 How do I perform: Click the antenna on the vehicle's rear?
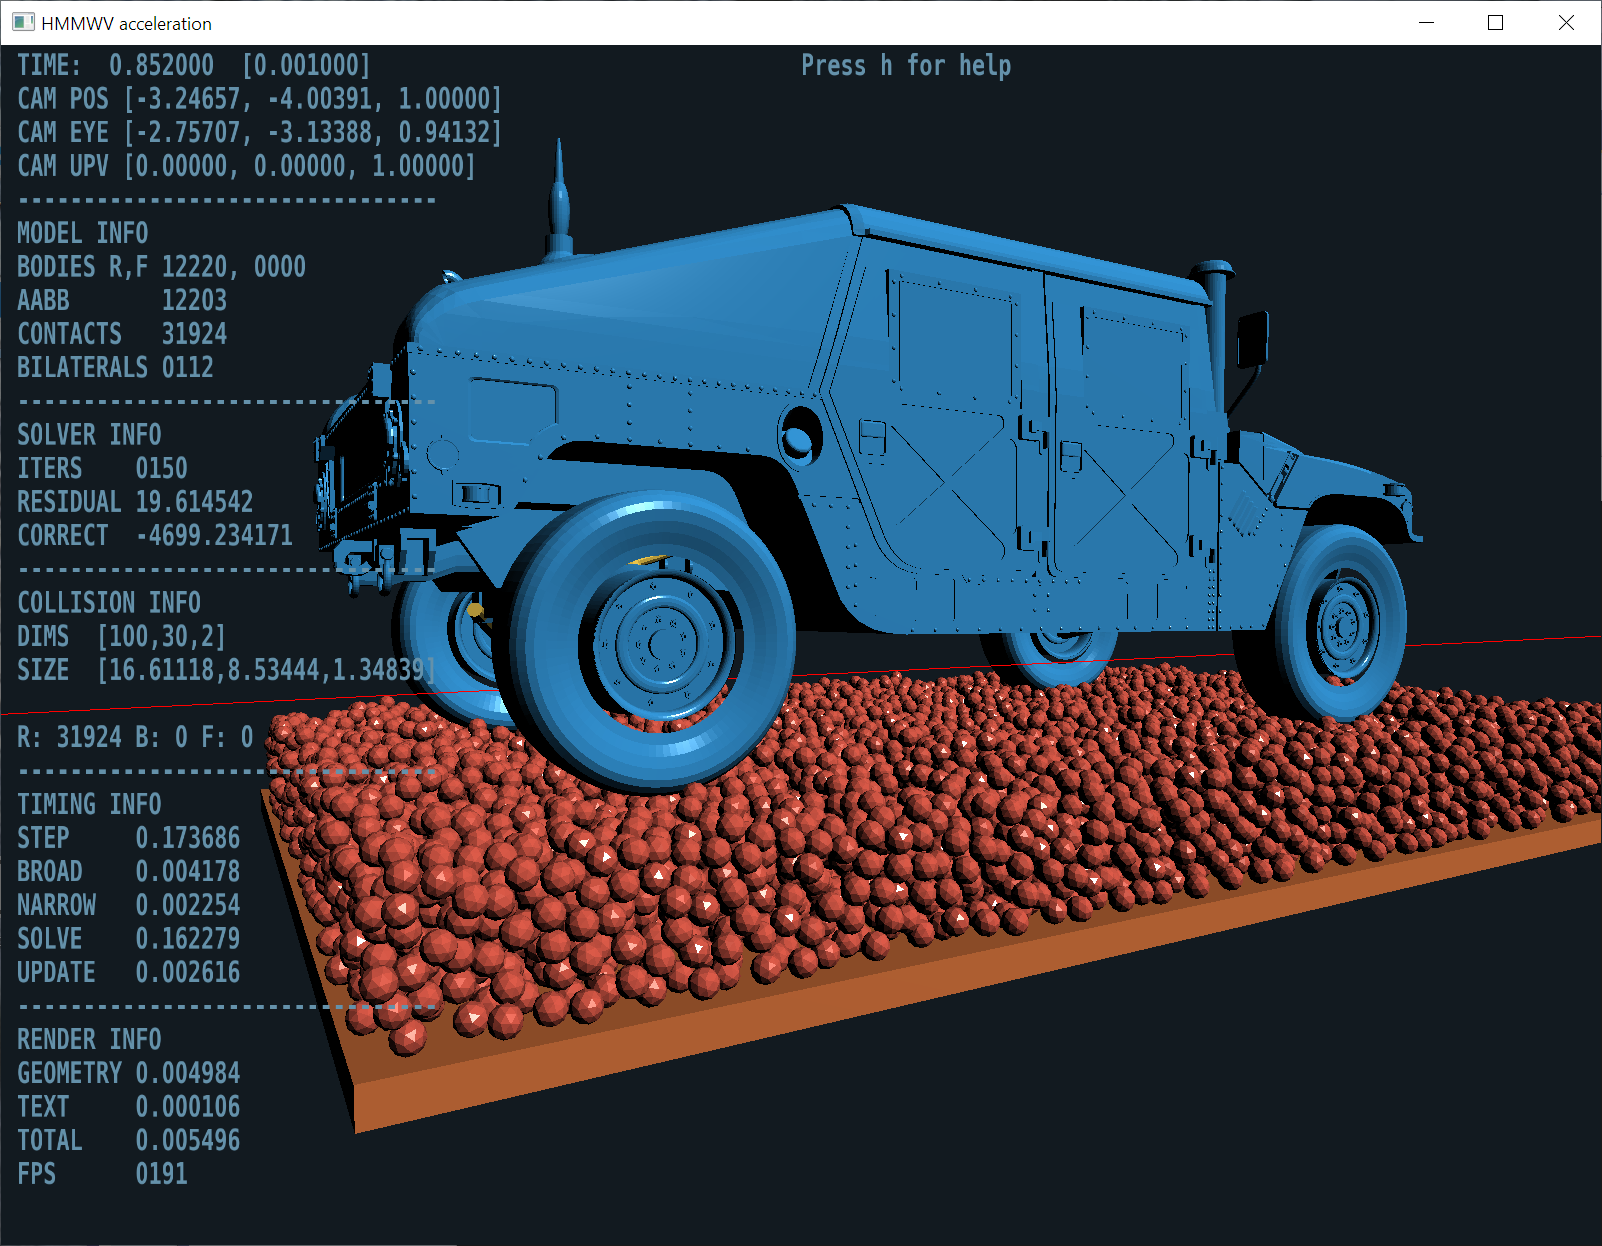[559, 200]
